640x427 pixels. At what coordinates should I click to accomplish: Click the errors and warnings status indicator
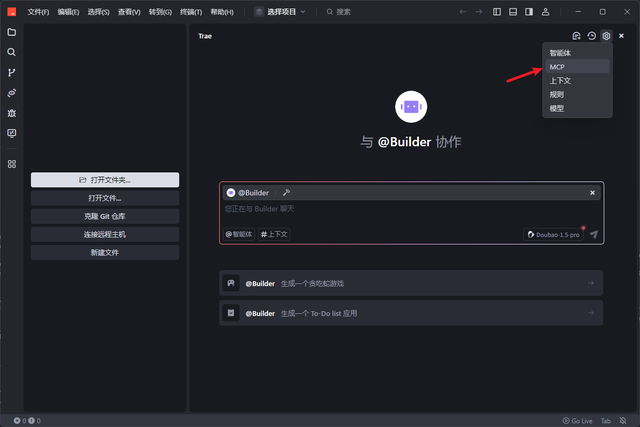pyautogui.click(x=27, y=421)
